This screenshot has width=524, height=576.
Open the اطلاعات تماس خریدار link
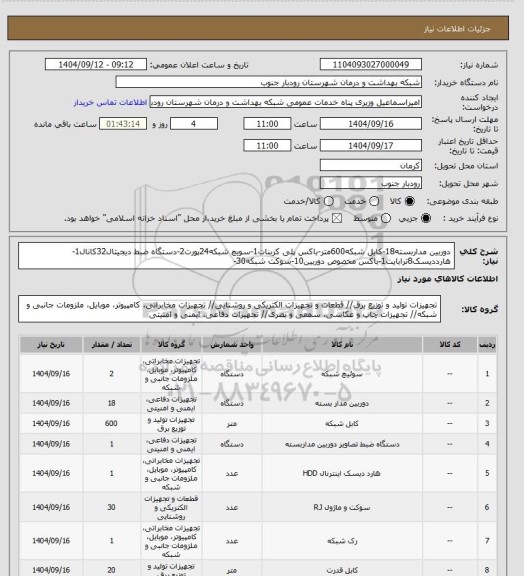point(110,102)
